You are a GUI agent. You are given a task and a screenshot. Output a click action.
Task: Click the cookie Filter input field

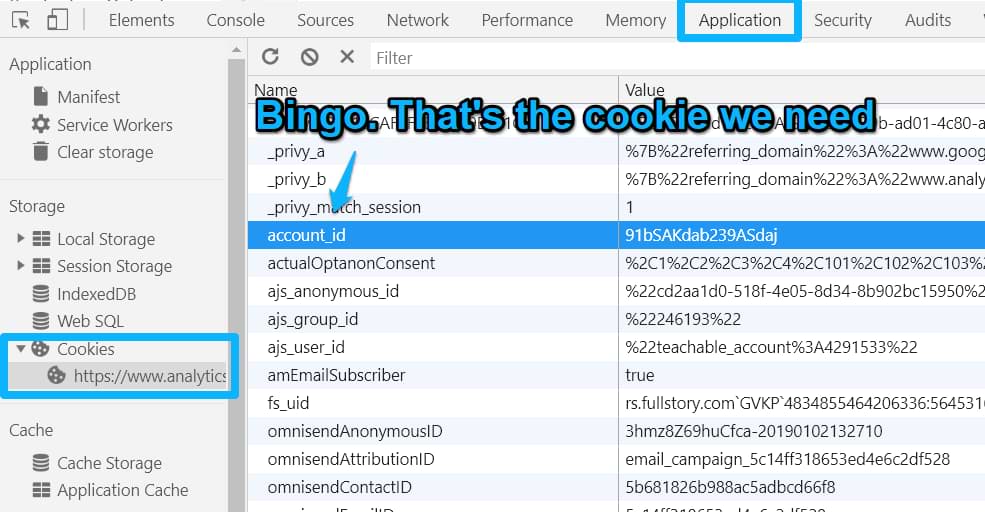click(x=677, y=58)
